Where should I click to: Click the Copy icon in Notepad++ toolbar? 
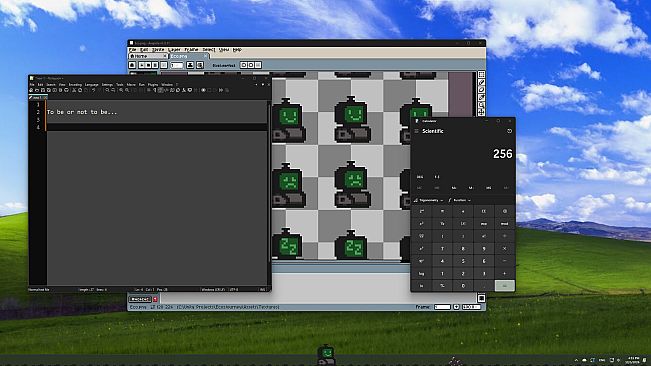(x=80, y=90)
